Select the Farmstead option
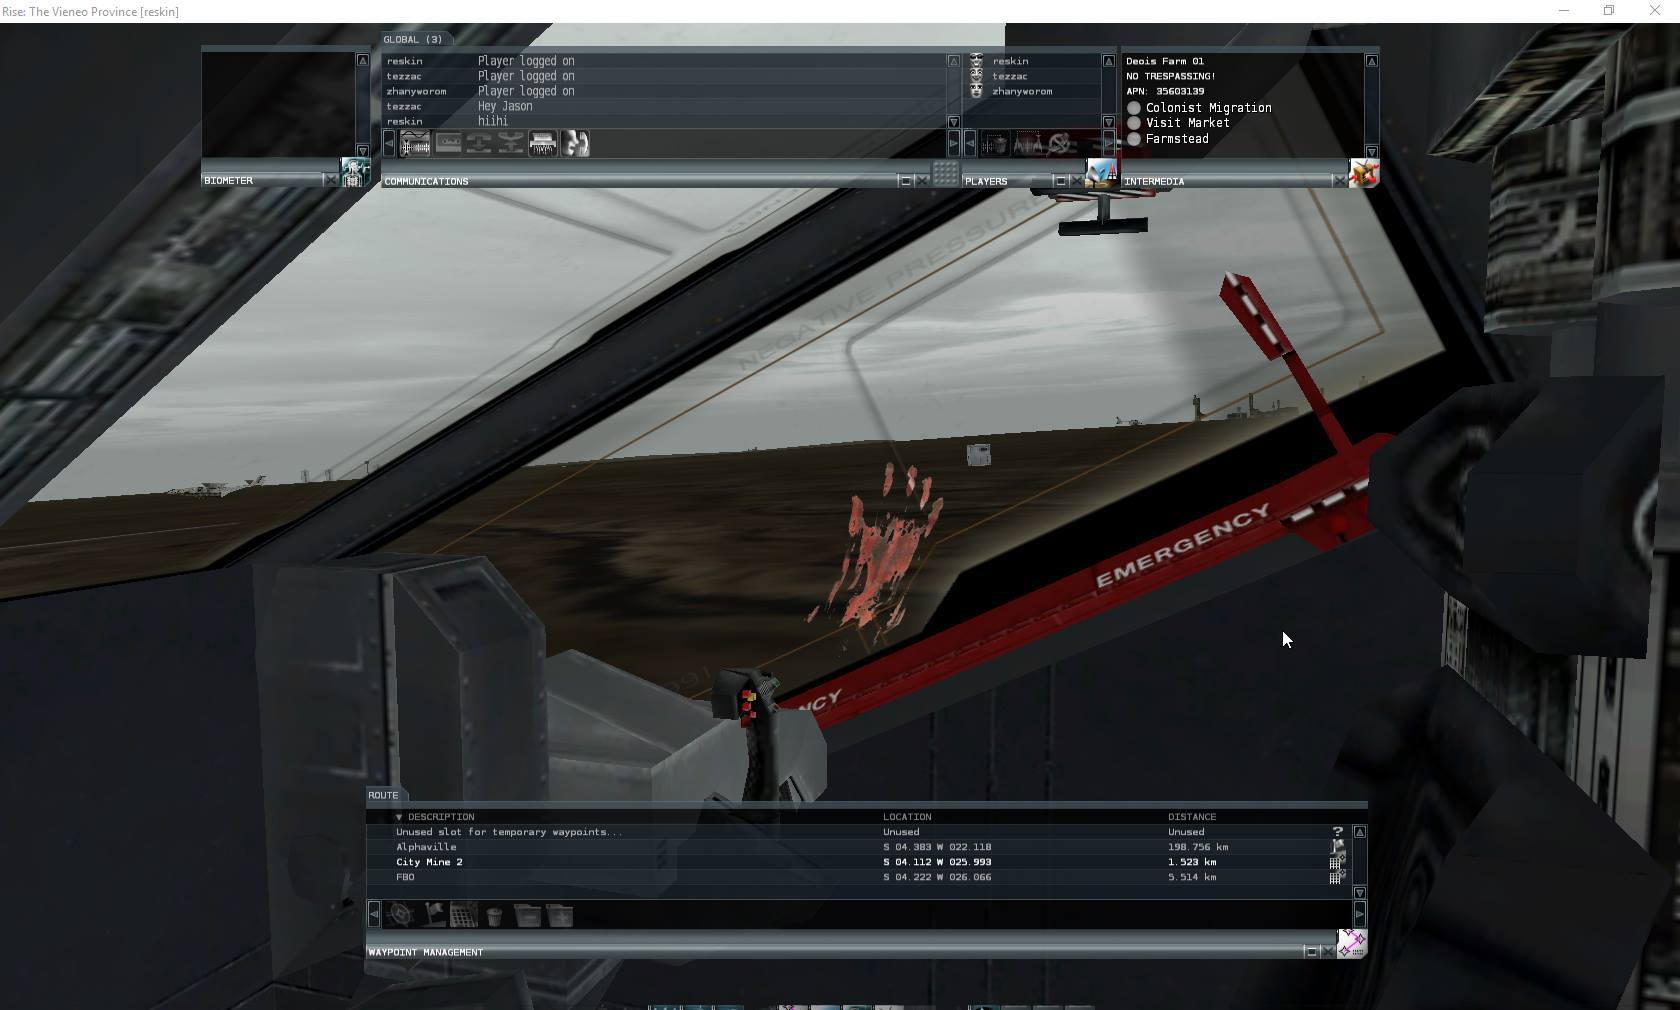This screenshot has width=1680, height=1010. (1134, 139)
